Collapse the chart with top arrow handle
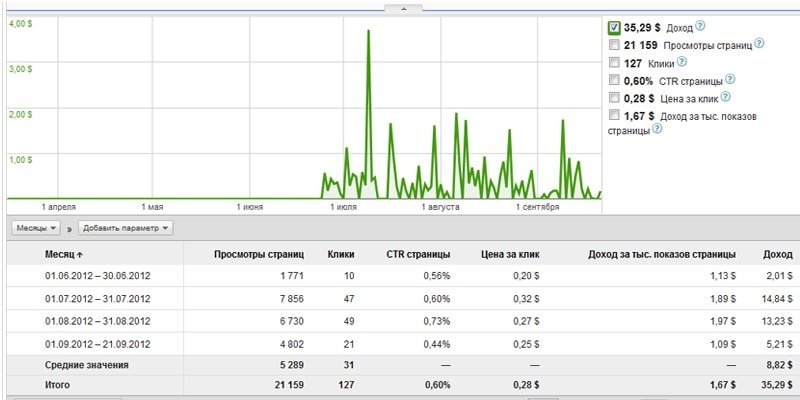800x400 pixels. tap(403, 9)
